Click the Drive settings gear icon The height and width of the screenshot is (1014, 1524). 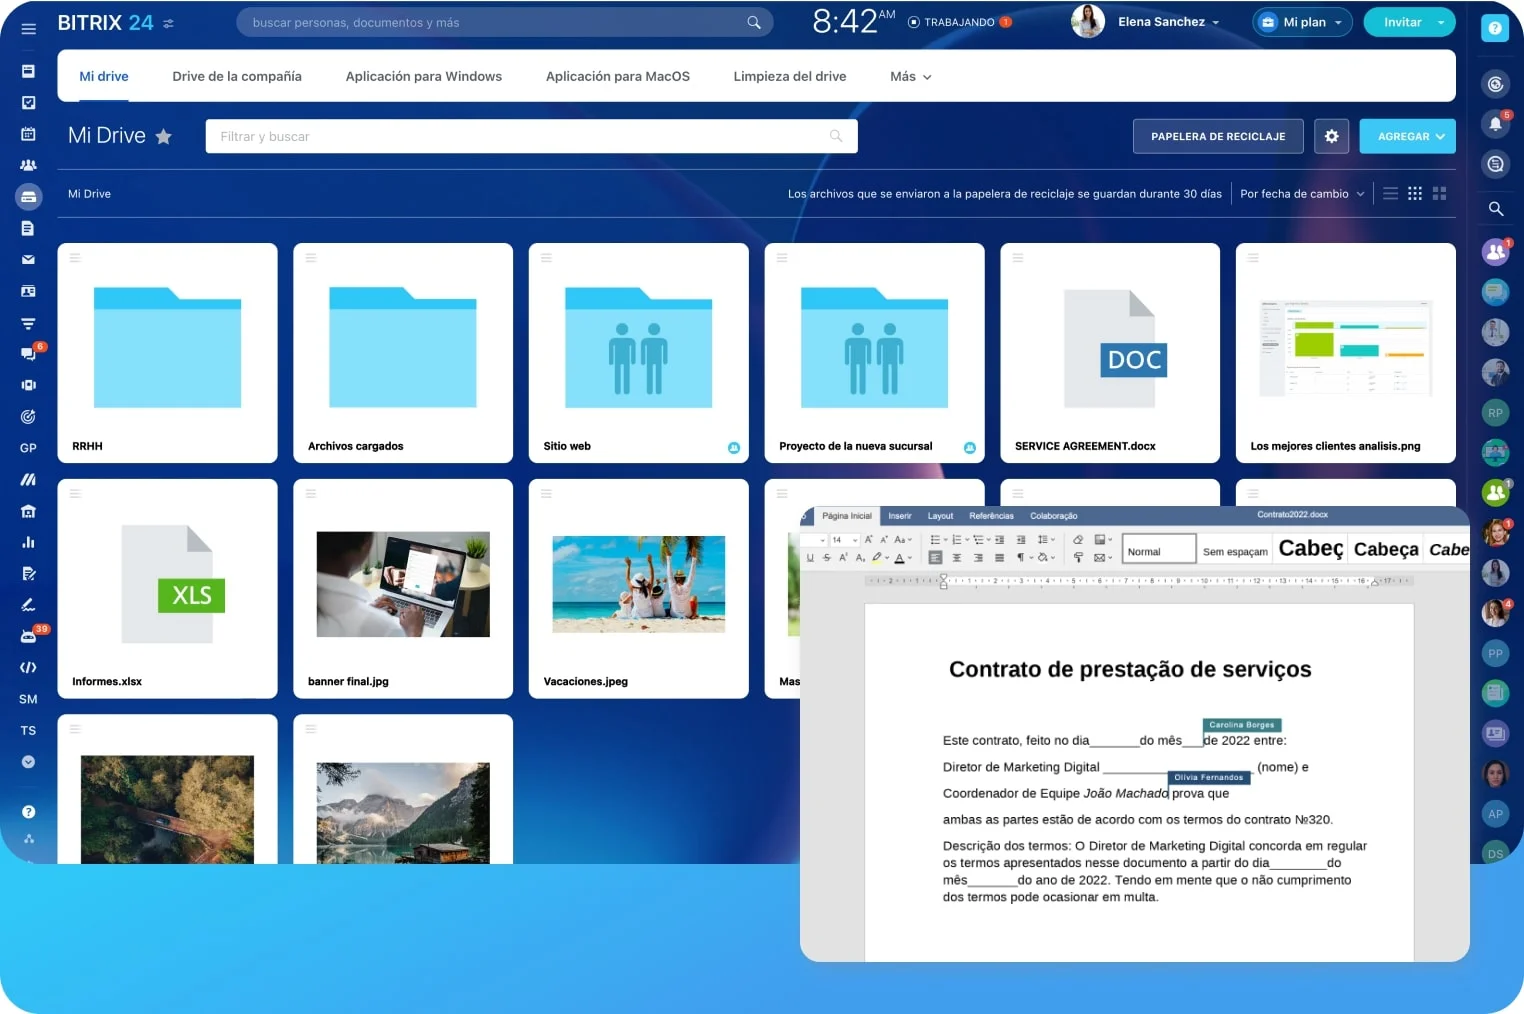click(1331, 136)
